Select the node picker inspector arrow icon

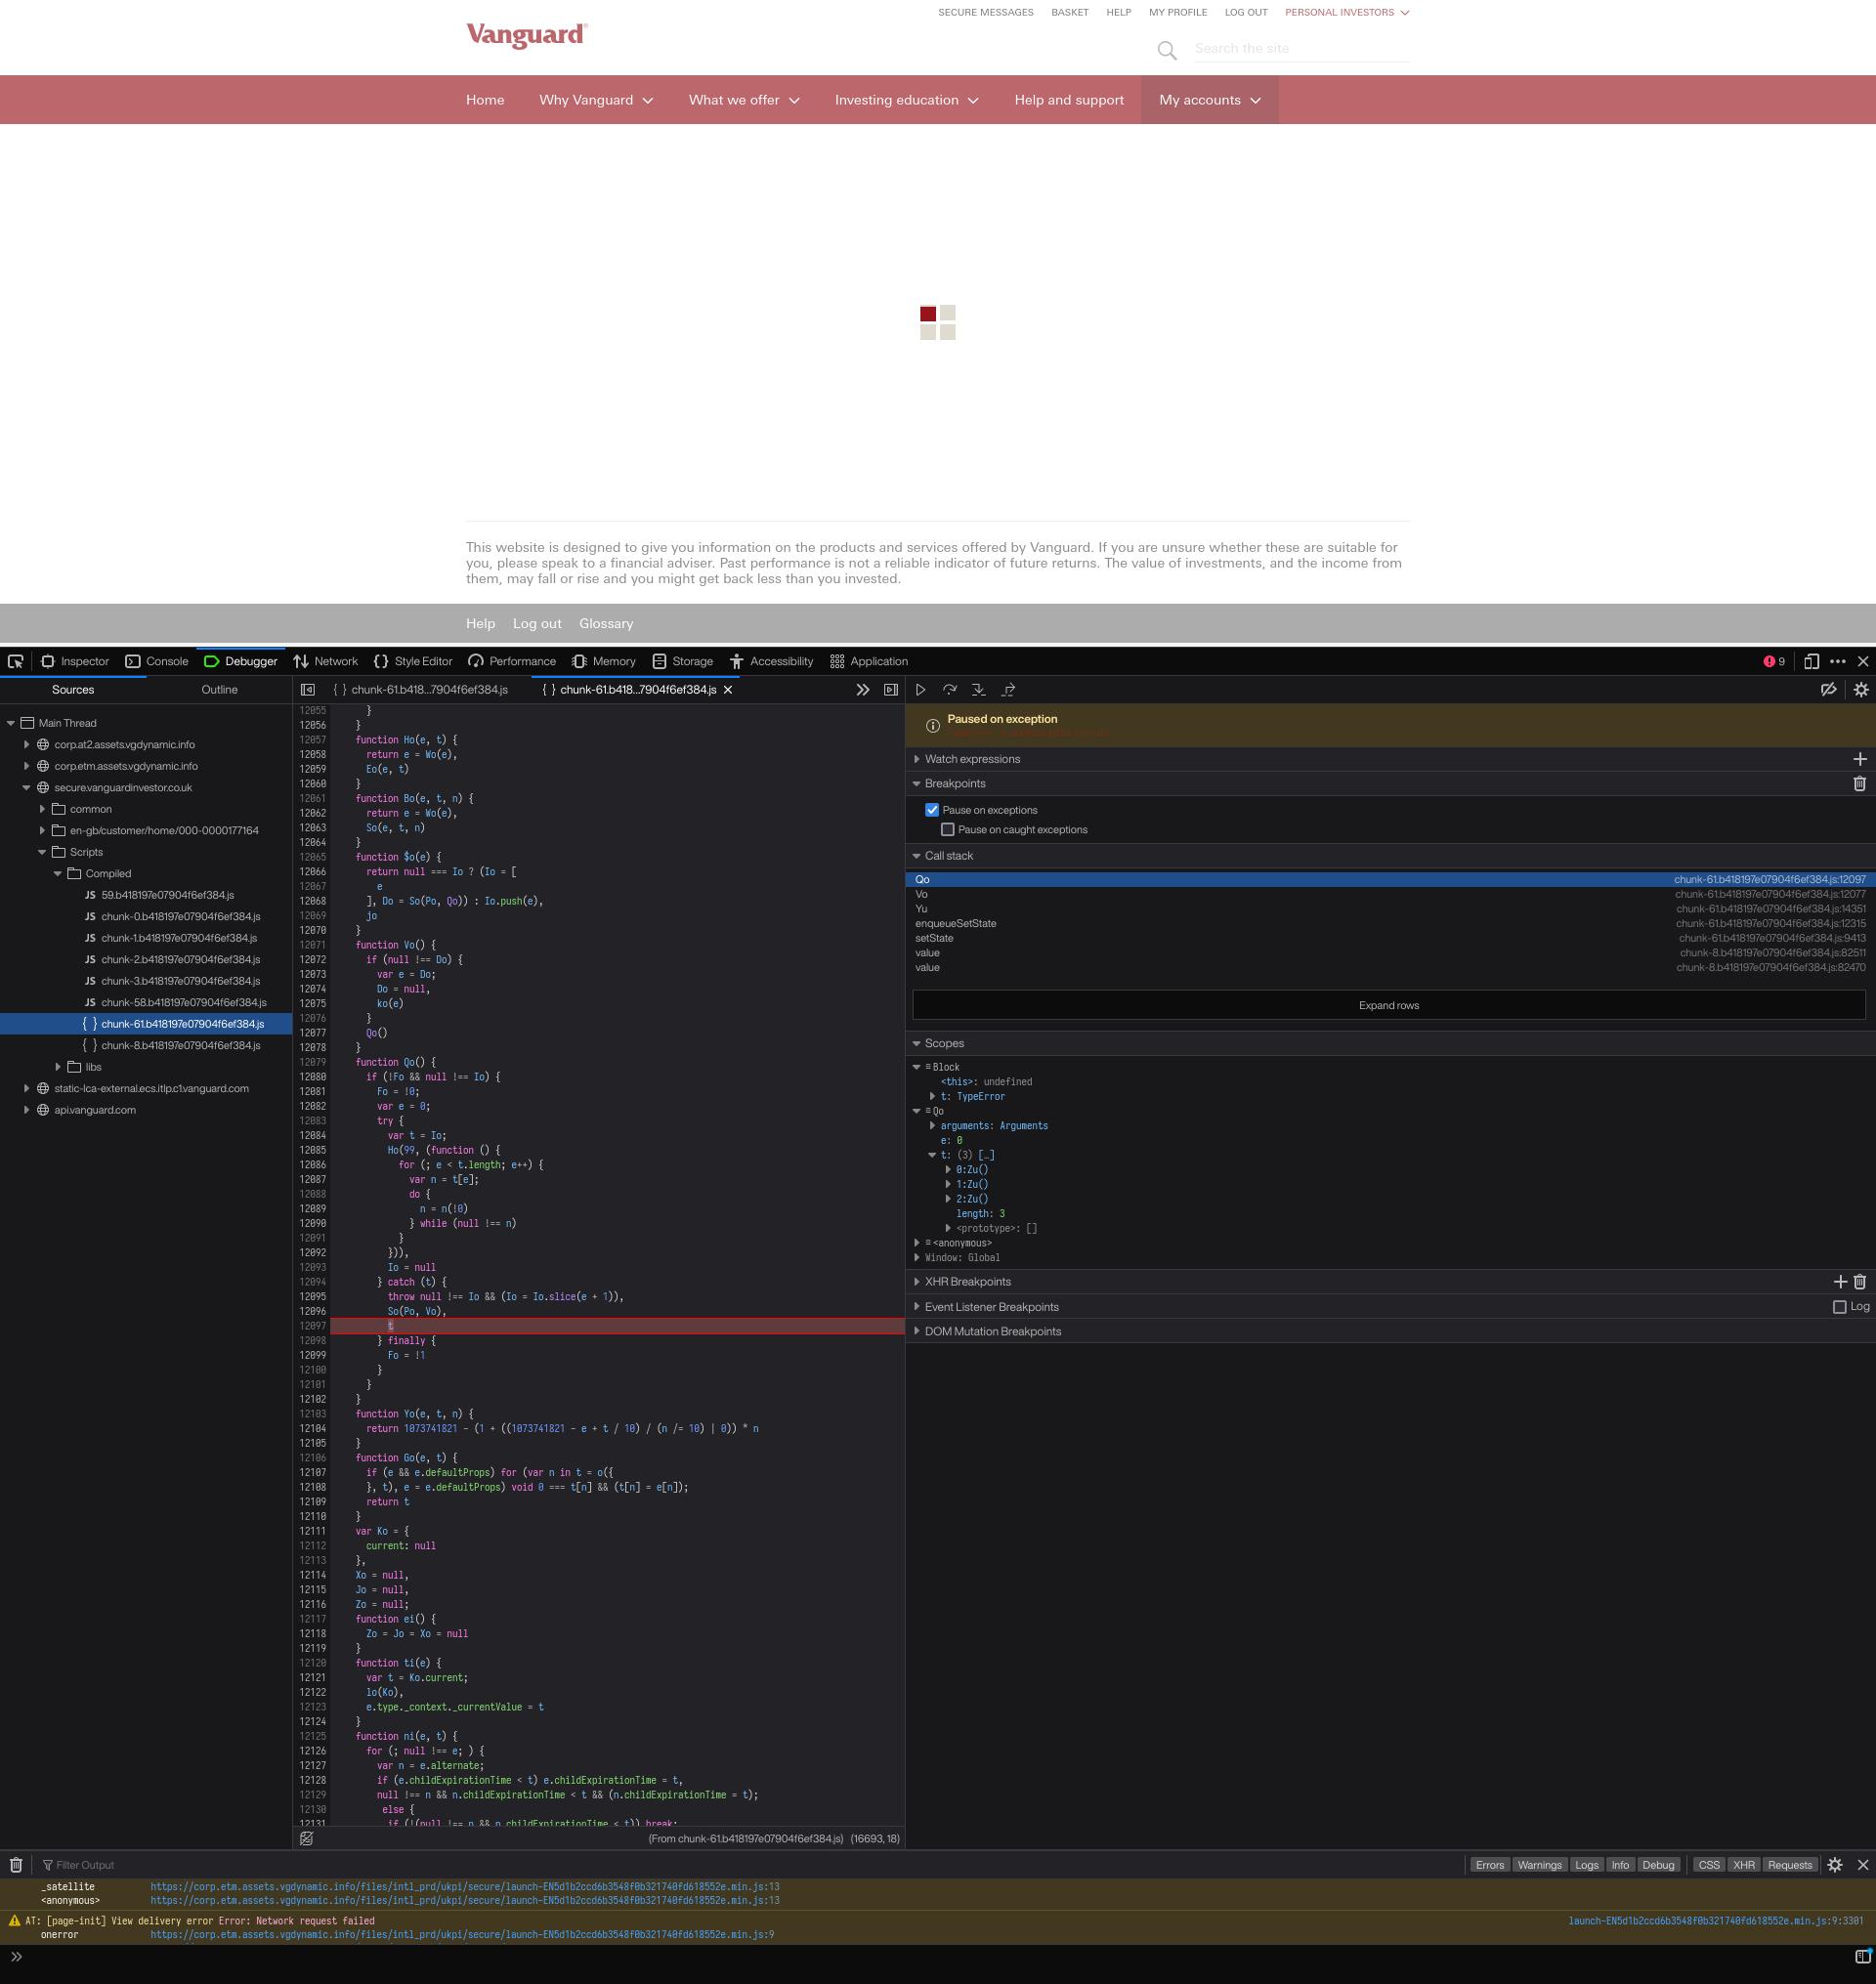click(15, 661)
